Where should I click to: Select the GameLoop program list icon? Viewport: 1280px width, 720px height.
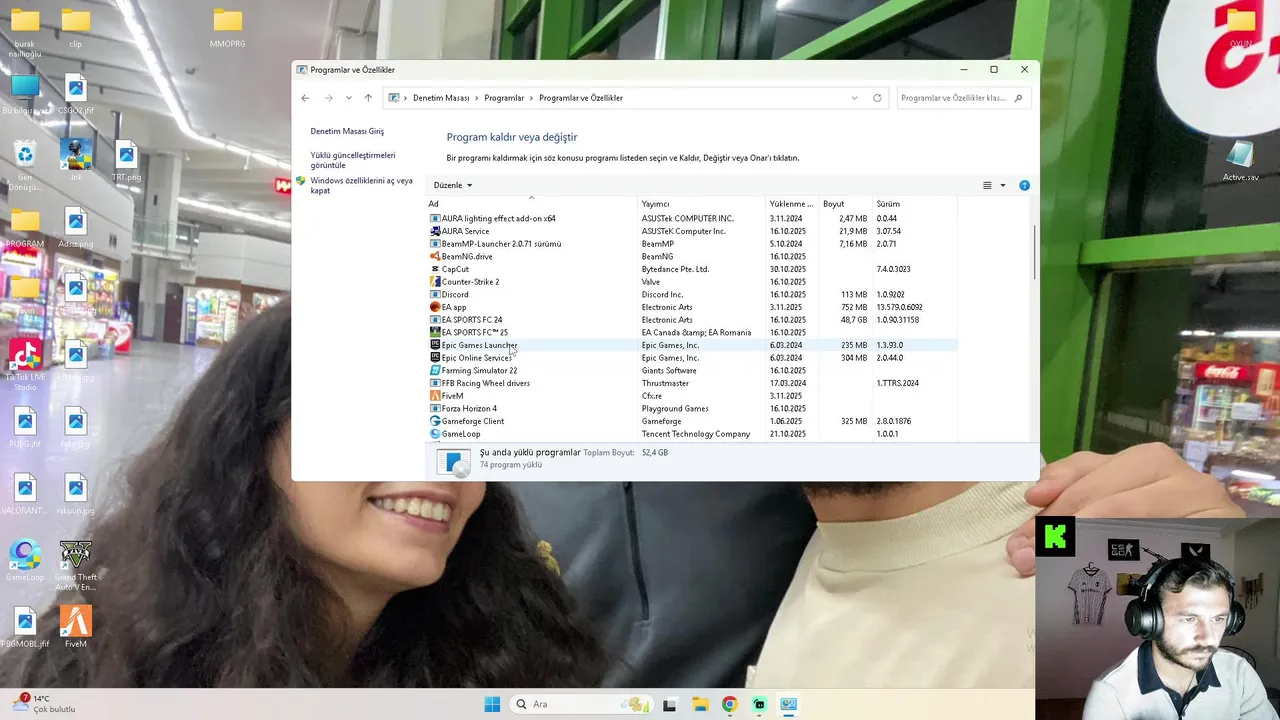pos(435,434)
